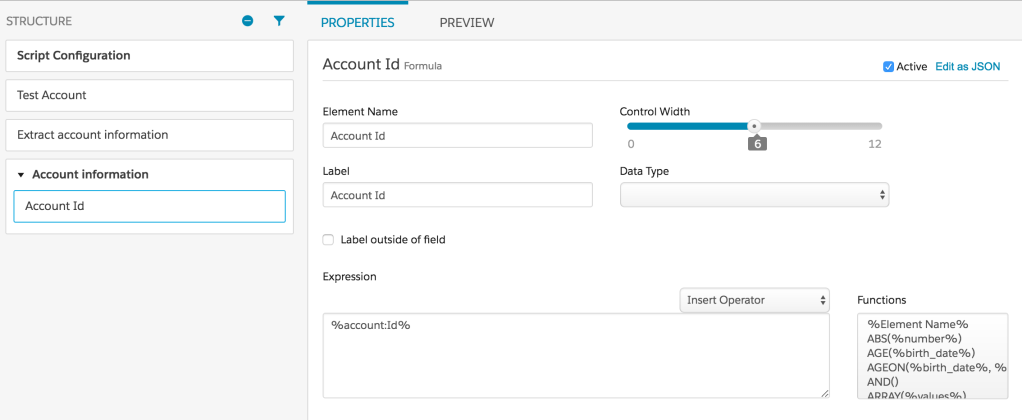Click the filter funnel icon in Structure
The width and height of the screenshot is (1022, 420).
[279, 21]
